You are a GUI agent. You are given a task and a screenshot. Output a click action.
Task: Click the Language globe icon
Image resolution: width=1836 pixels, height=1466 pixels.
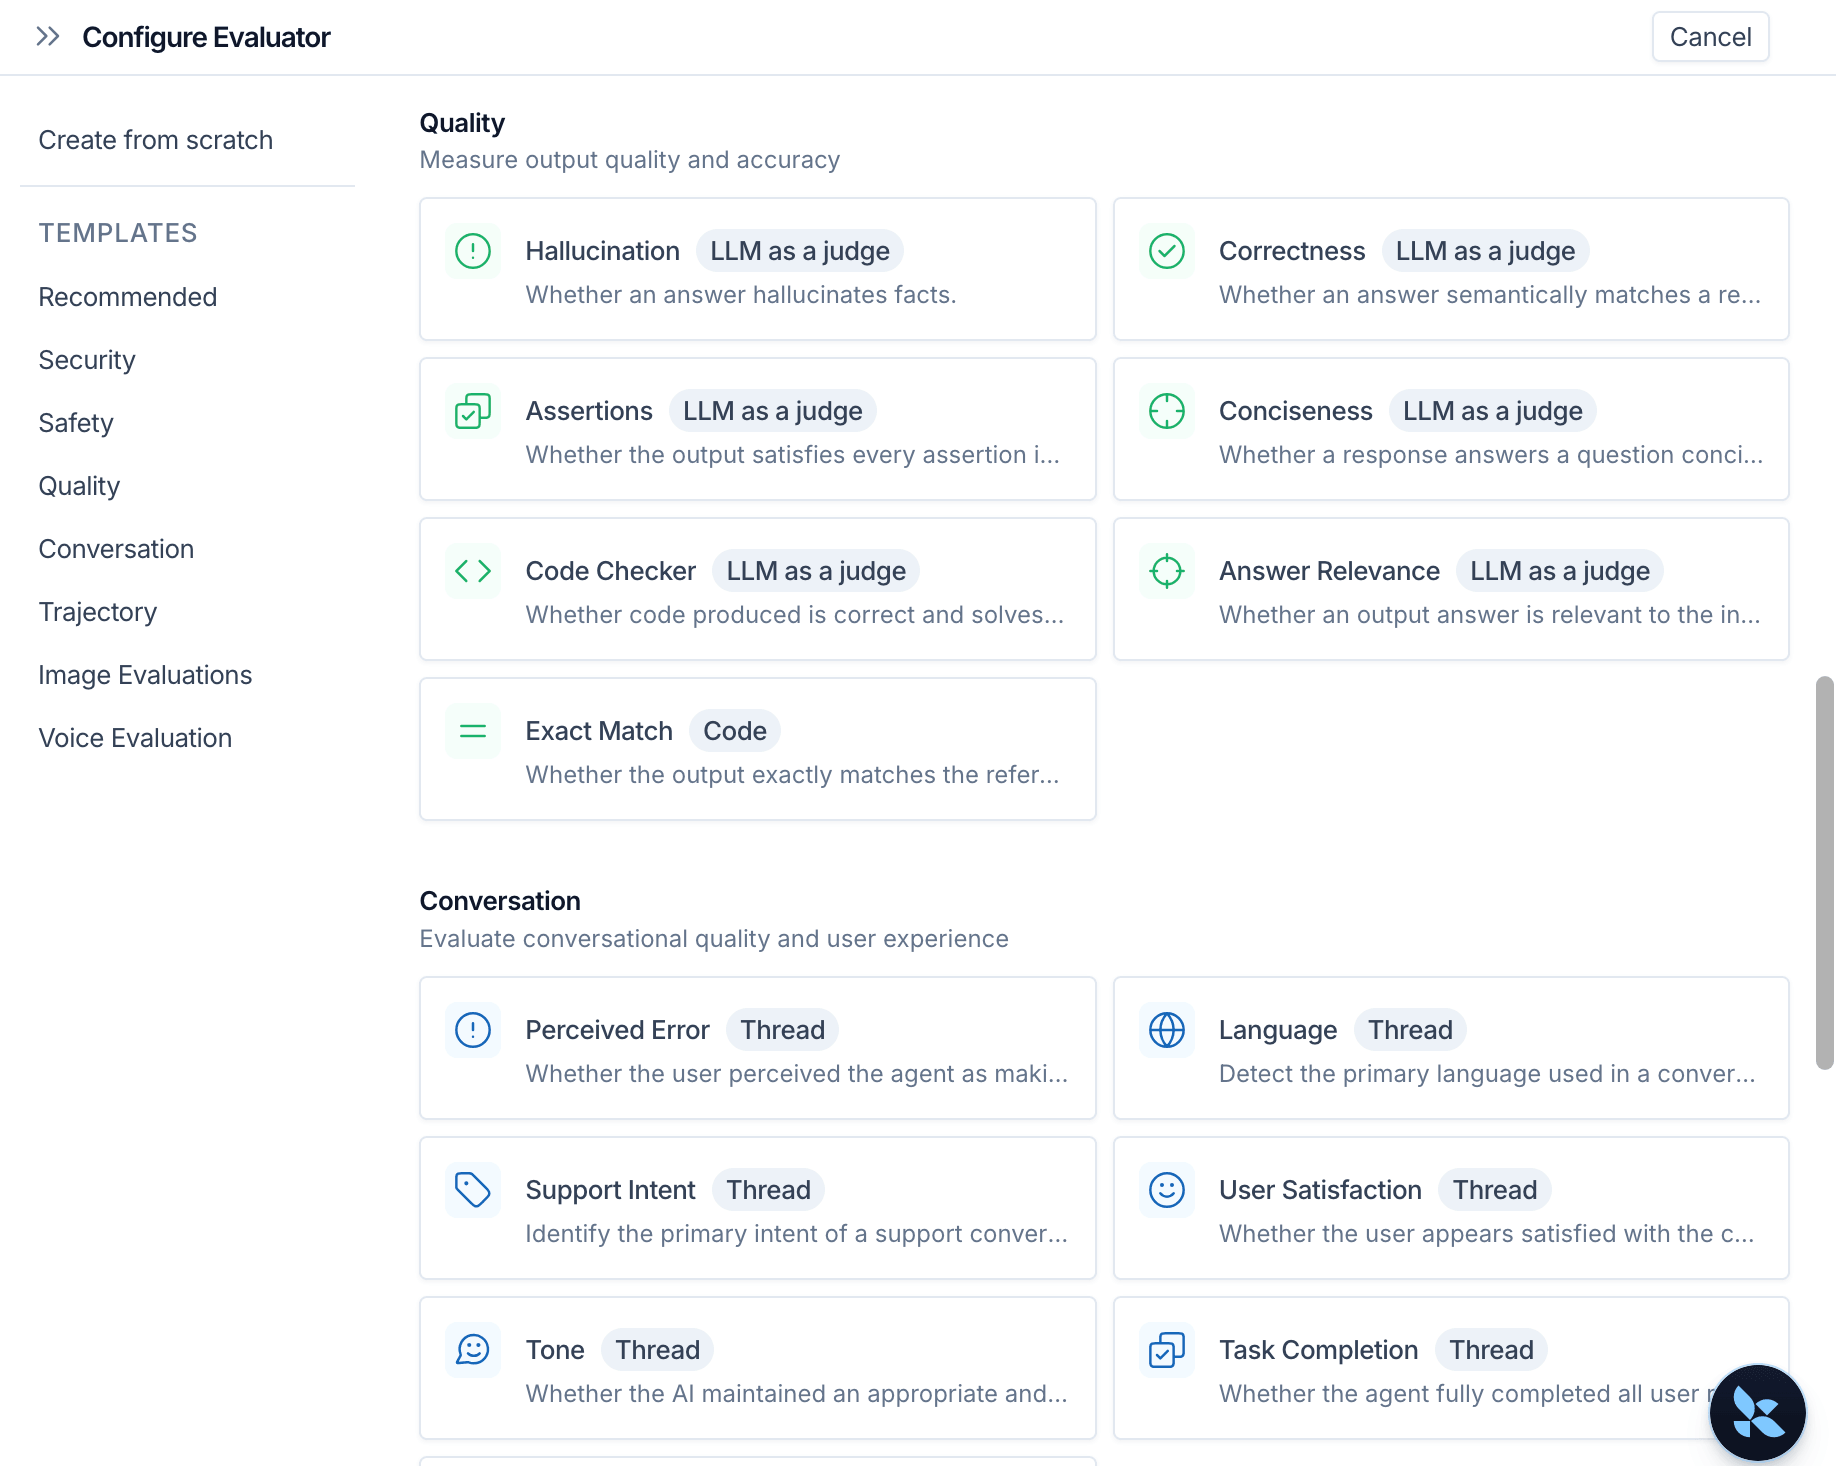coord(1167,1030)
